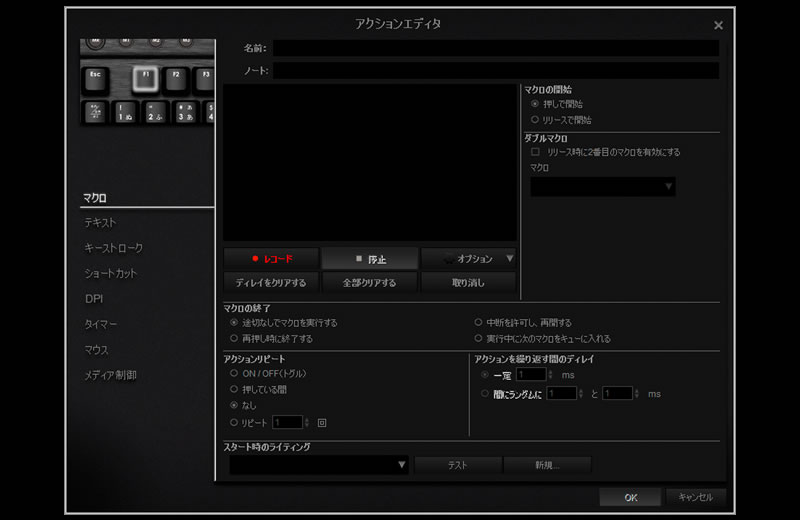Select リピート count radio option

coord(234,423)
